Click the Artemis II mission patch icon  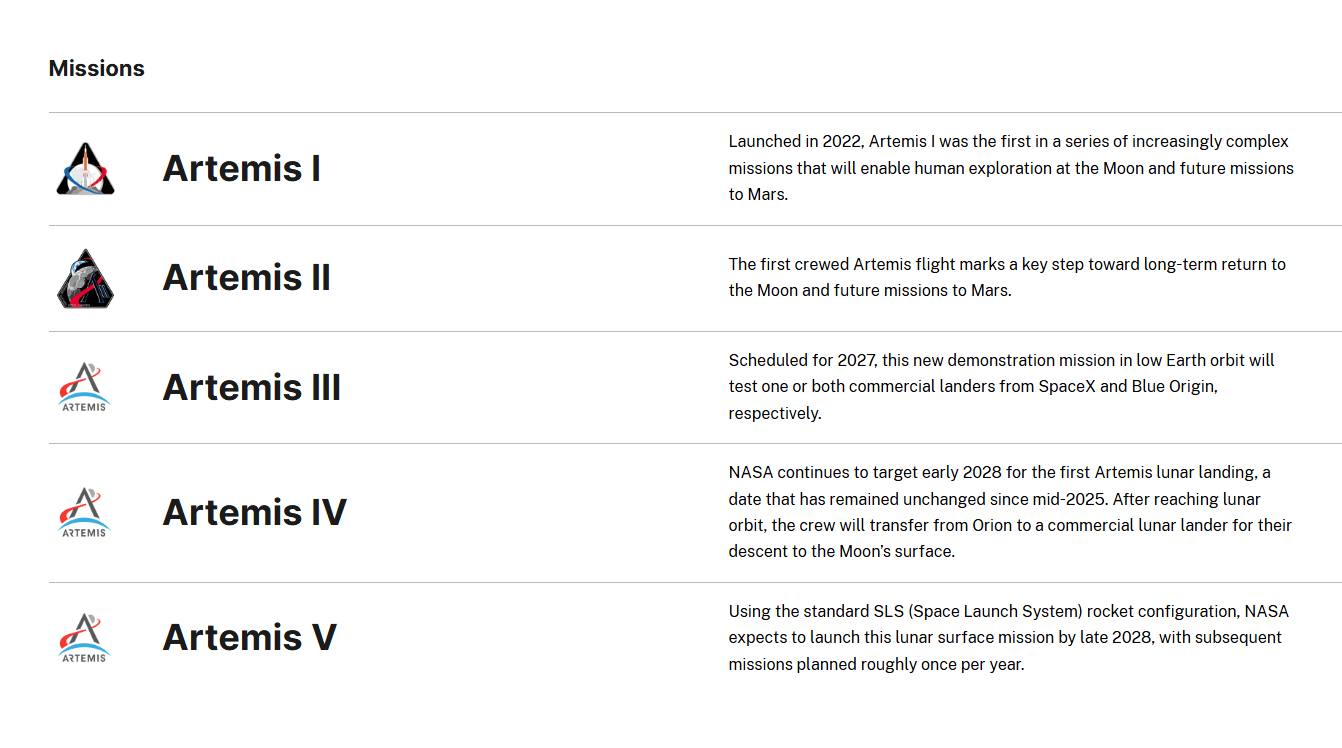[85, 278]
